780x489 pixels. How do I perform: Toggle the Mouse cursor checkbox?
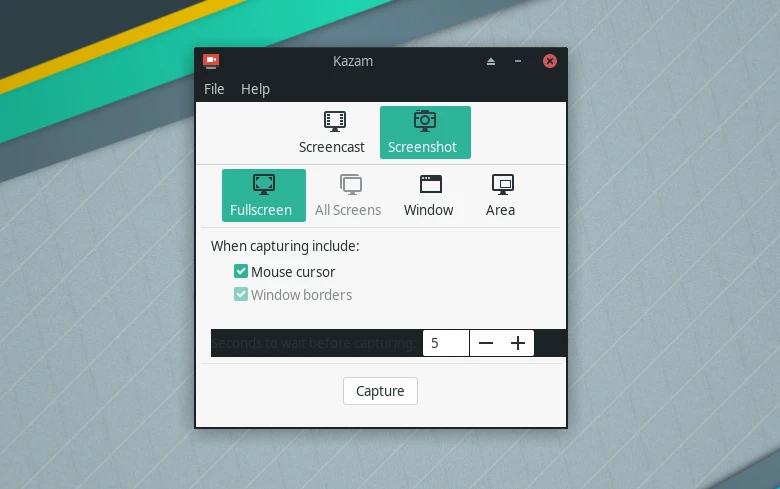241,271
